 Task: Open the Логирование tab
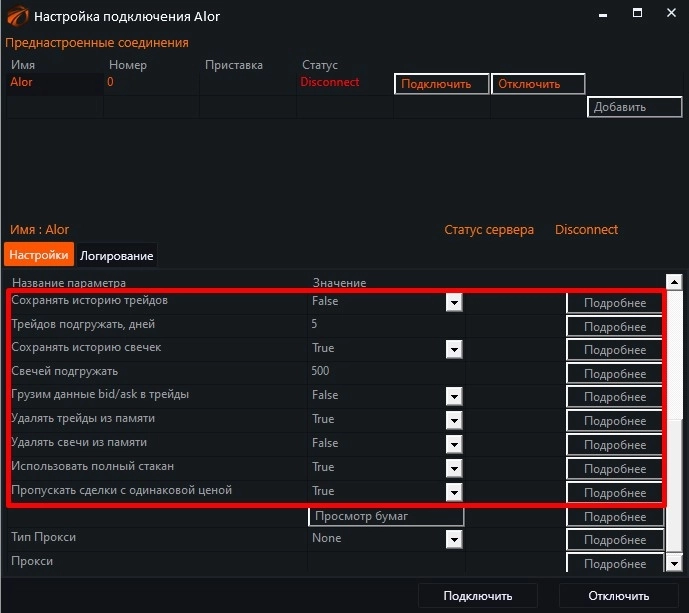[x=117, y=256]
